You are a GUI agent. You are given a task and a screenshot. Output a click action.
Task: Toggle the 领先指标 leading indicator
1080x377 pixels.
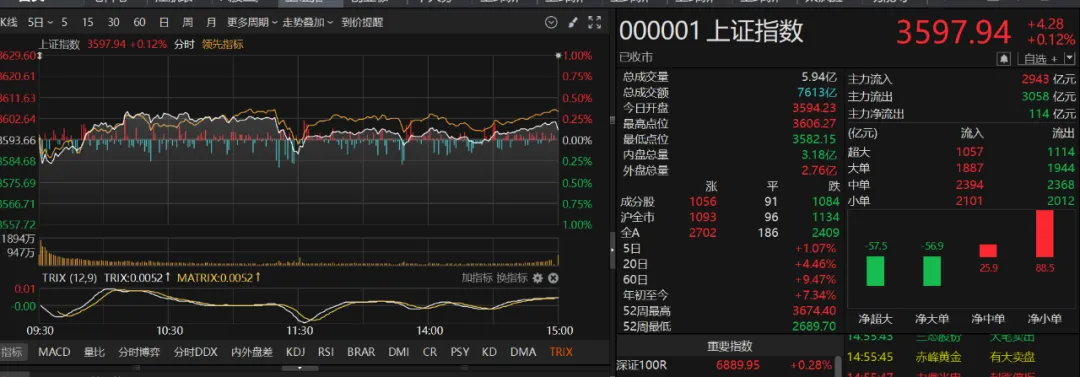(222, 44)
